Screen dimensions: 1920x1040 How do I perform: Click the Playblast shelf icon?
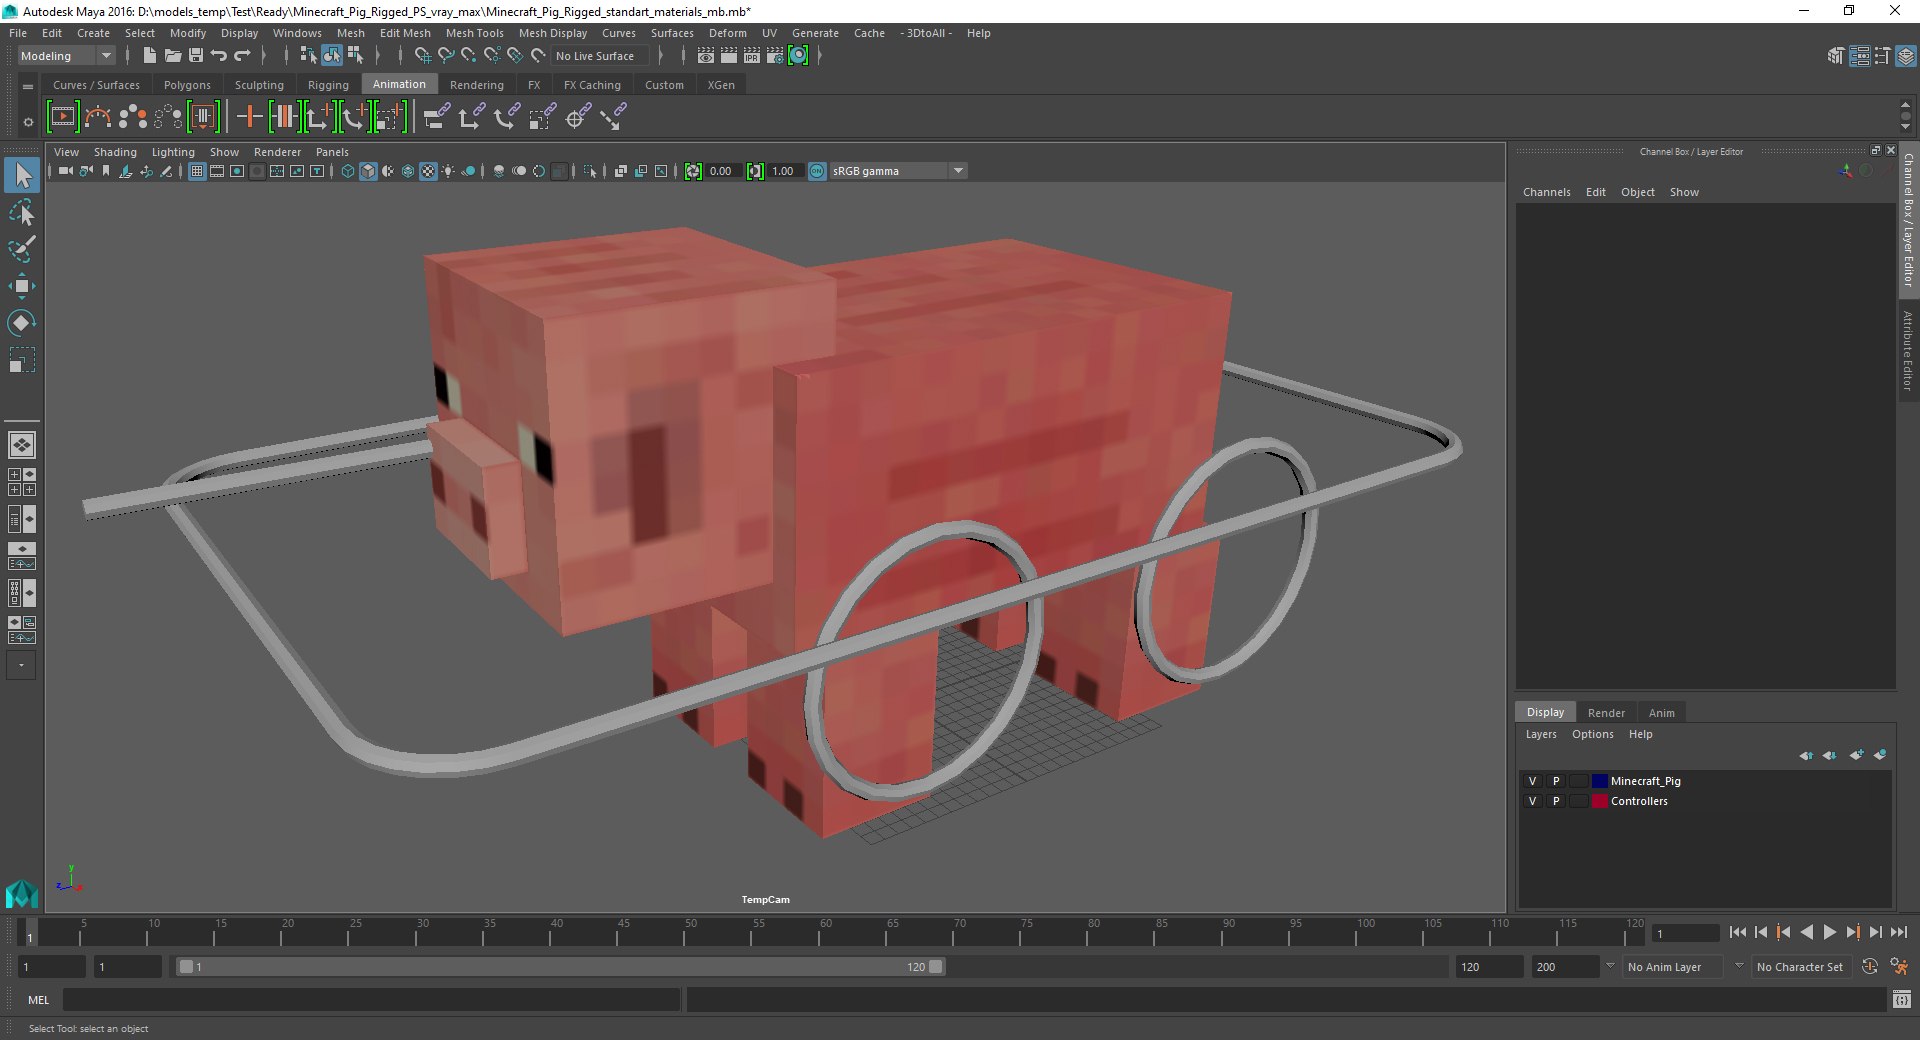[x=62, y=117]
